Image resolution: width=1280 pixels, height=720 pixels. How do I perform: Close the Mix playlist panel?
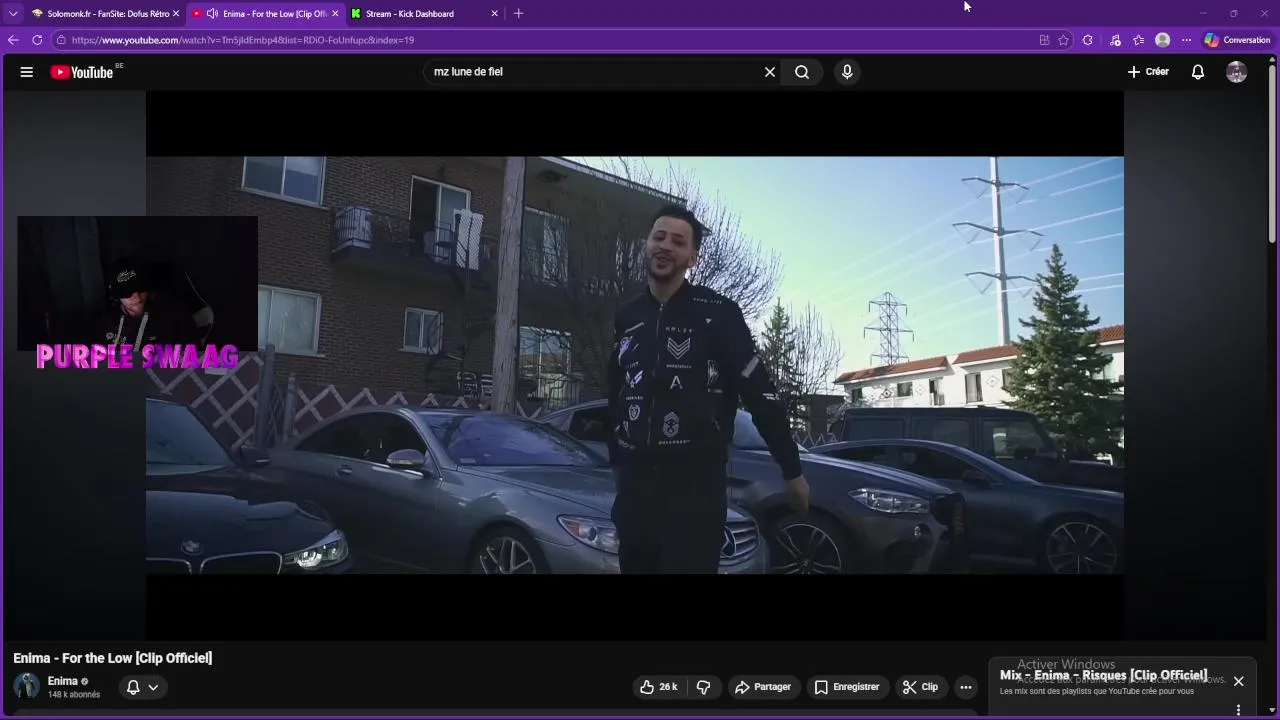click(1238, 681)
